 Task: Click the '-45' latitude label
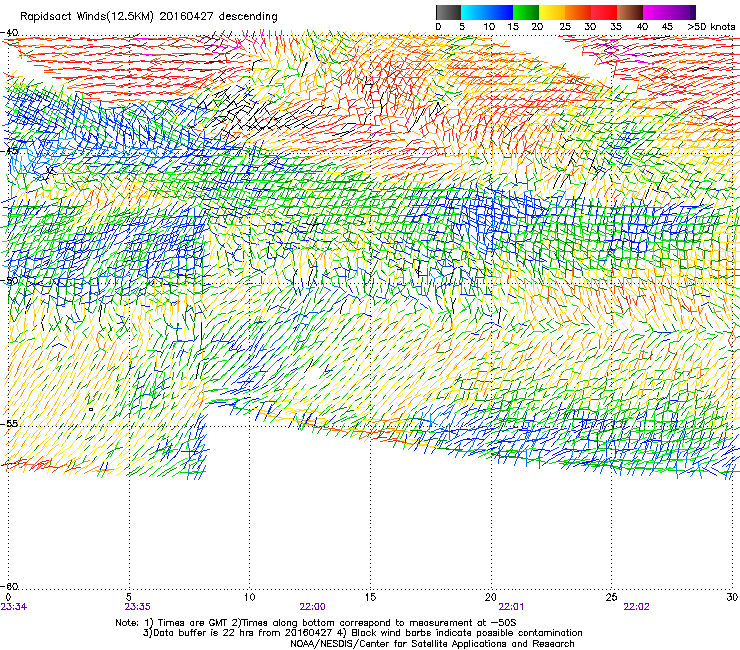[x=9, y=152]
